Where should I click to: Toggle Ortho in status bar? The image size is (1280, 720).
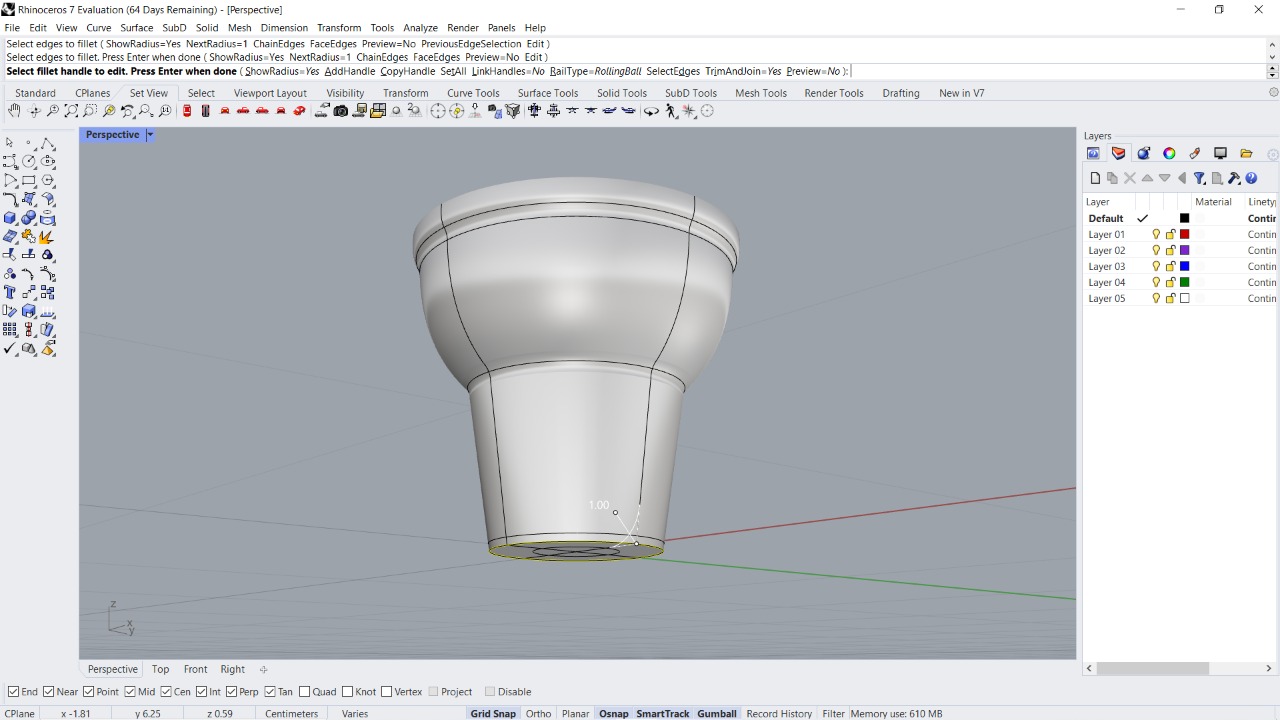click(538, 714)
